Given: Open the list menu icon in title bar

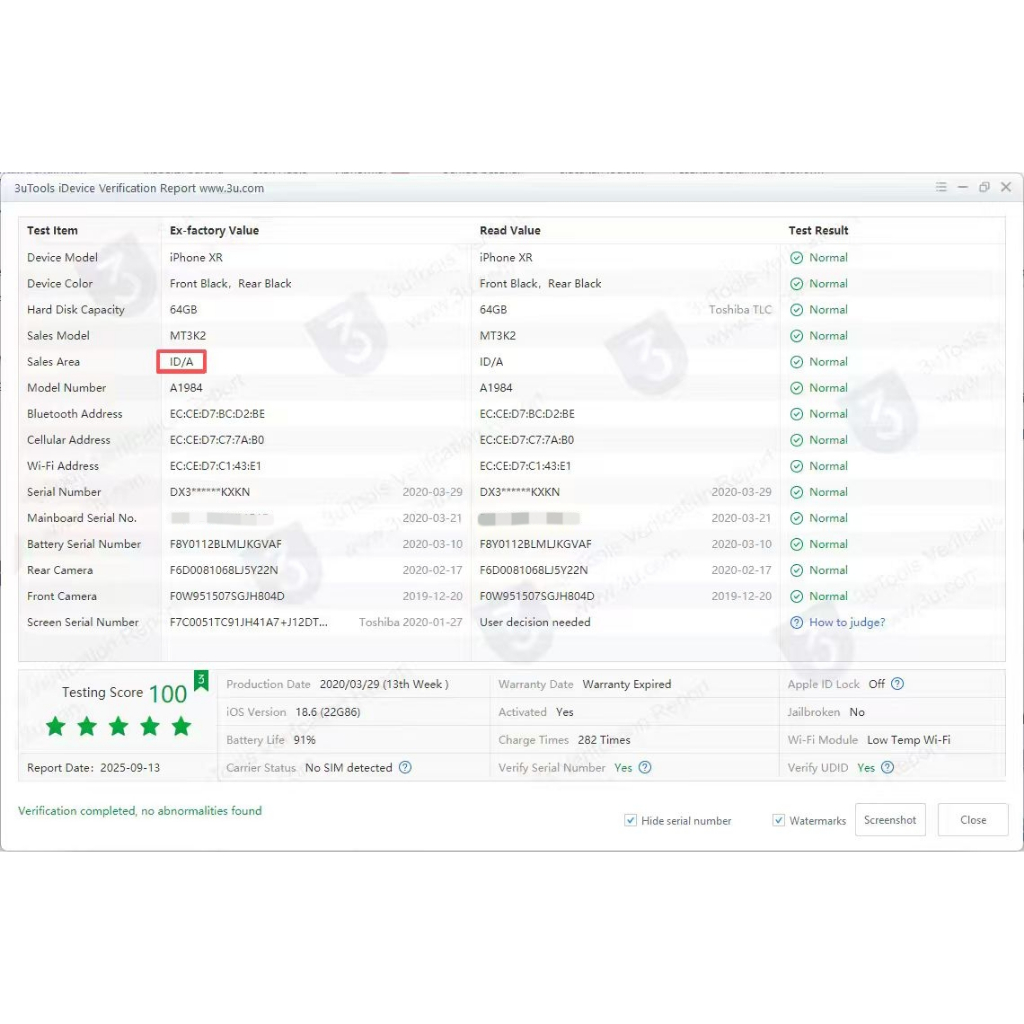Looking at the screenshot, I should coord(941,187).
